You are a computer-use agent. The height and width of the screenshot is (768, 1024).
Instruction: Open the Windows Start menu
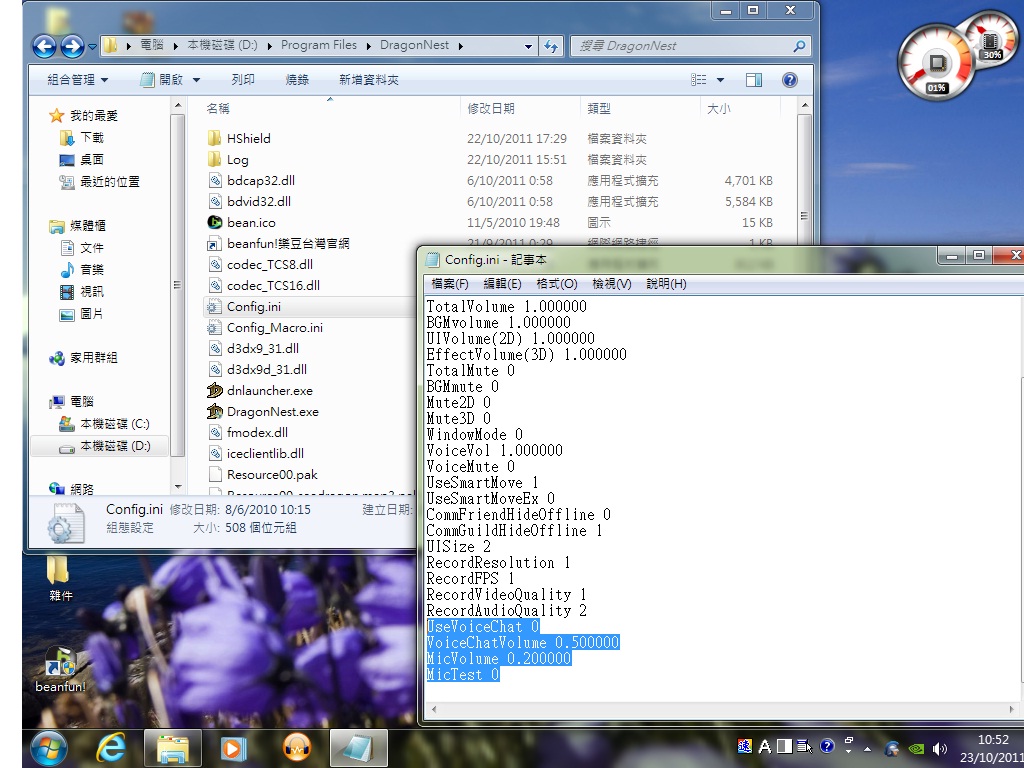49,748
